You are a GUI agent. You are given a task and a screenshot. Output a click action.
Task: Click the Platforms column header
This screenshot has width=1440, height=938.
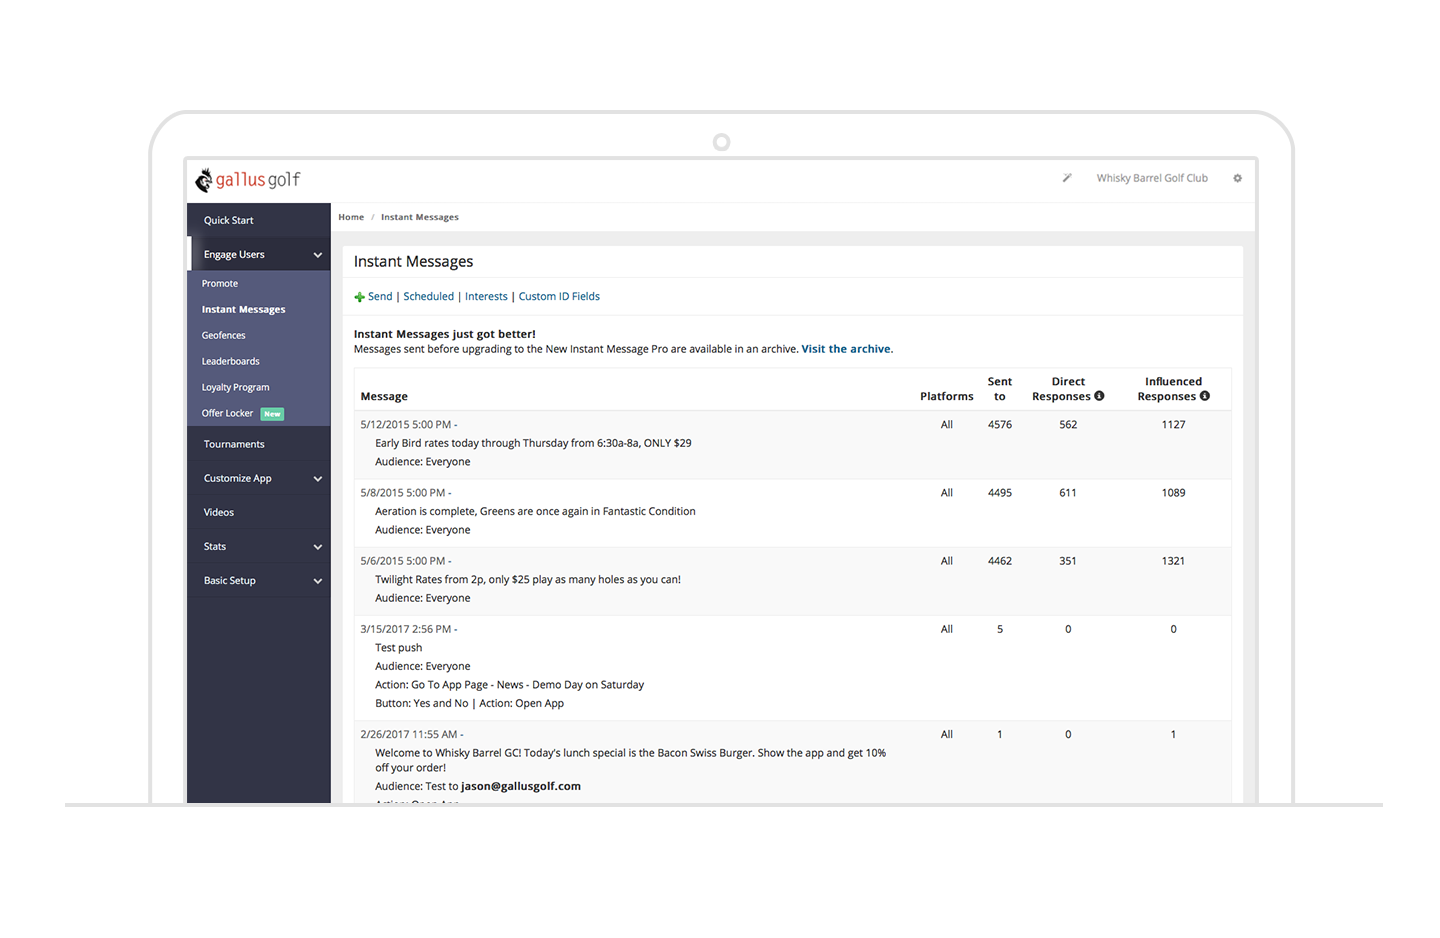[x=946, y=397]
